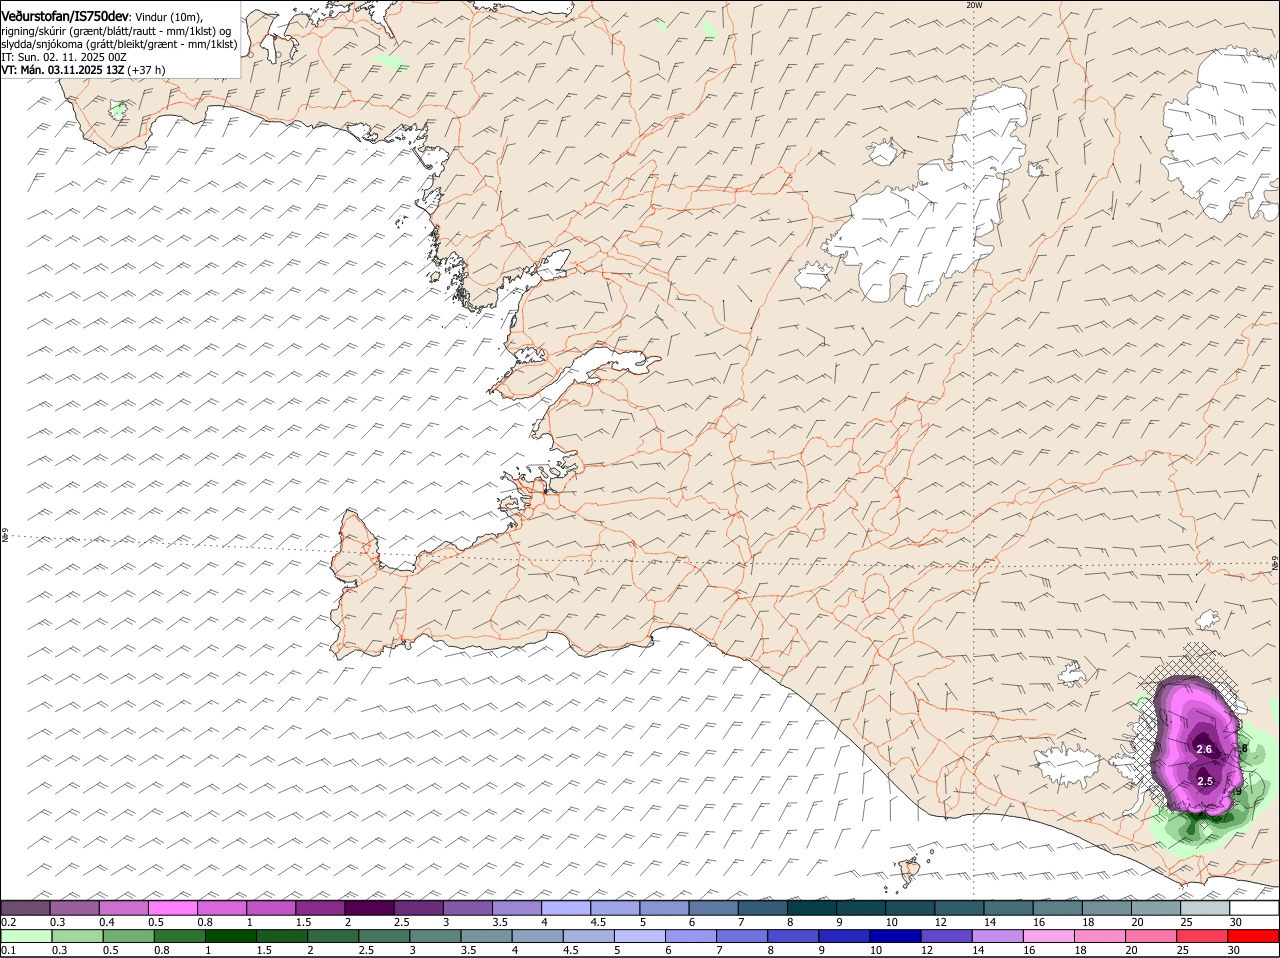Select the top-row swatch between 0.2 and 0.3
This screenshot has height=958, width=1280.
(27, 907)
